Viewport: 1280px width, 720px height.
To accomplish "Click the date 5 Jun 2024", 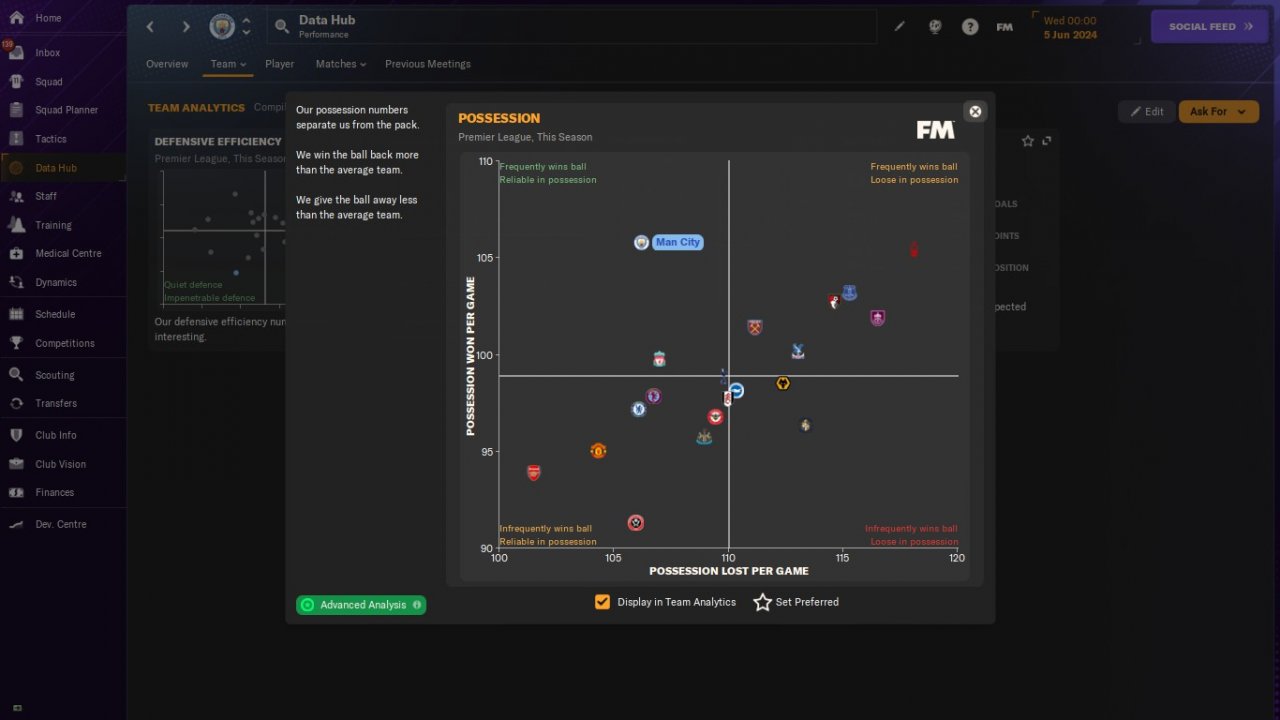I will (x=1070, y=34).
